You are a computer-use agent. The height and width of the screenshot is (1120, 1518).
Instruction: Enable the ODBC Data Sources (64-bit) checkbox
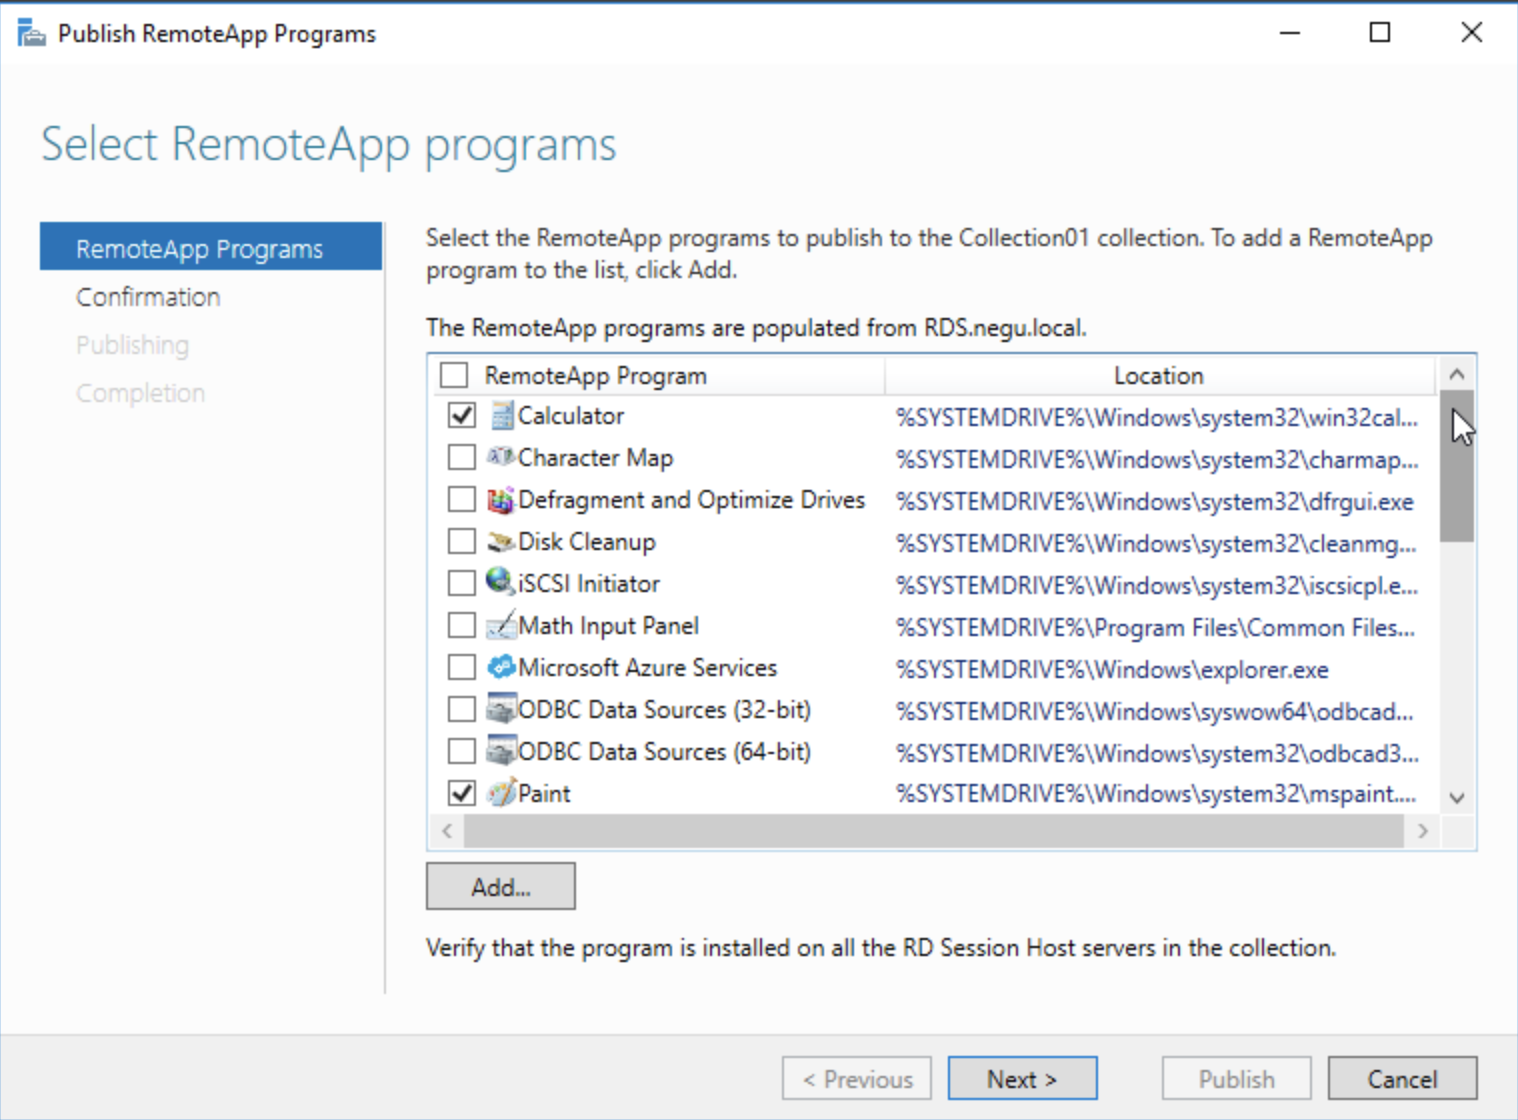tap(461, 751)
